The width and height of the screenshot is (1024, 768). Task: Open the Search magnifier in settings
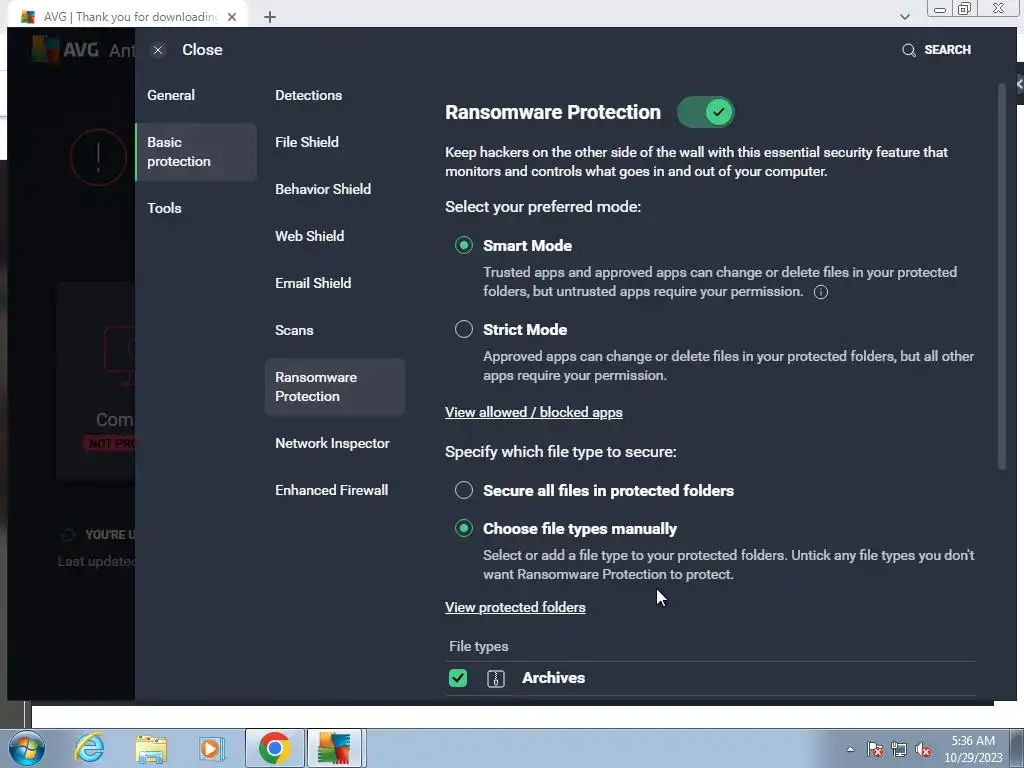coord(908,50)
